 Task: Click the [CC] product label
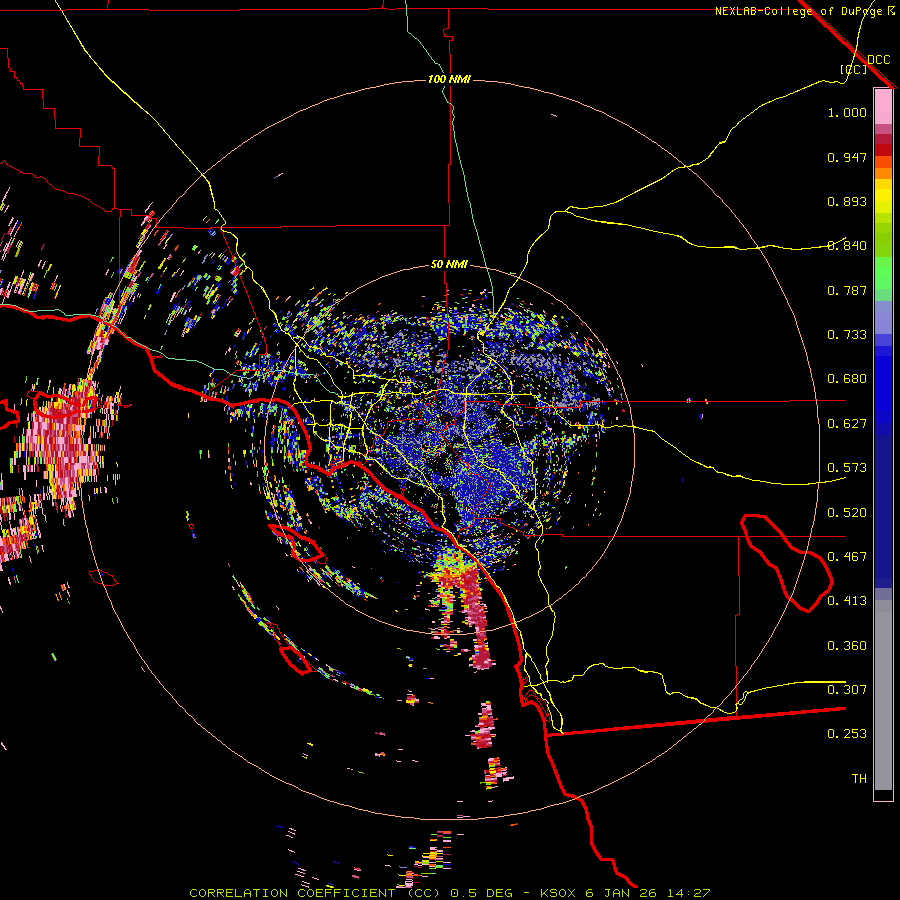tap(854, 69)
